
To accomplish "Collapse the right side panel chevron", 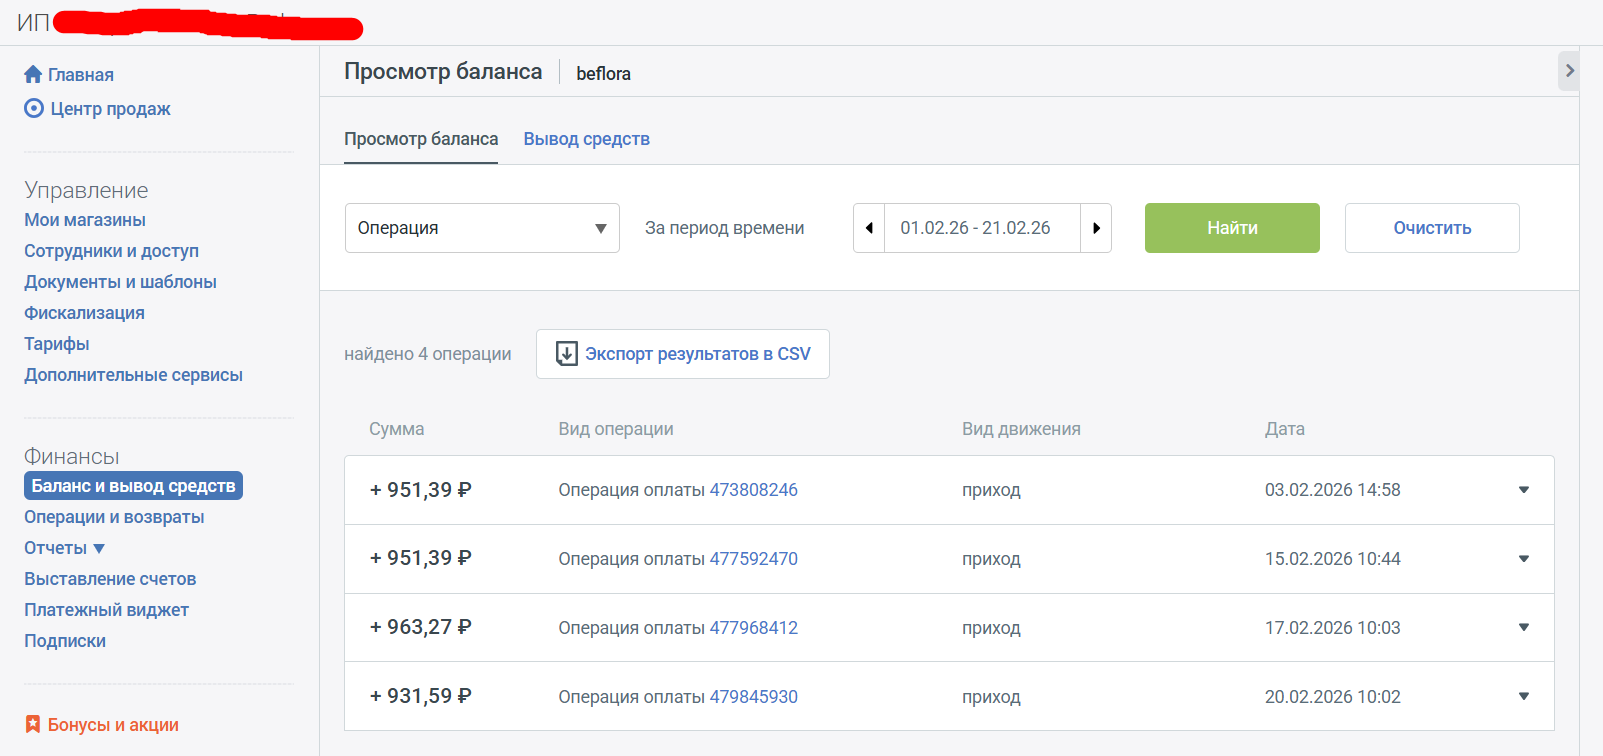I will 1569,71.
